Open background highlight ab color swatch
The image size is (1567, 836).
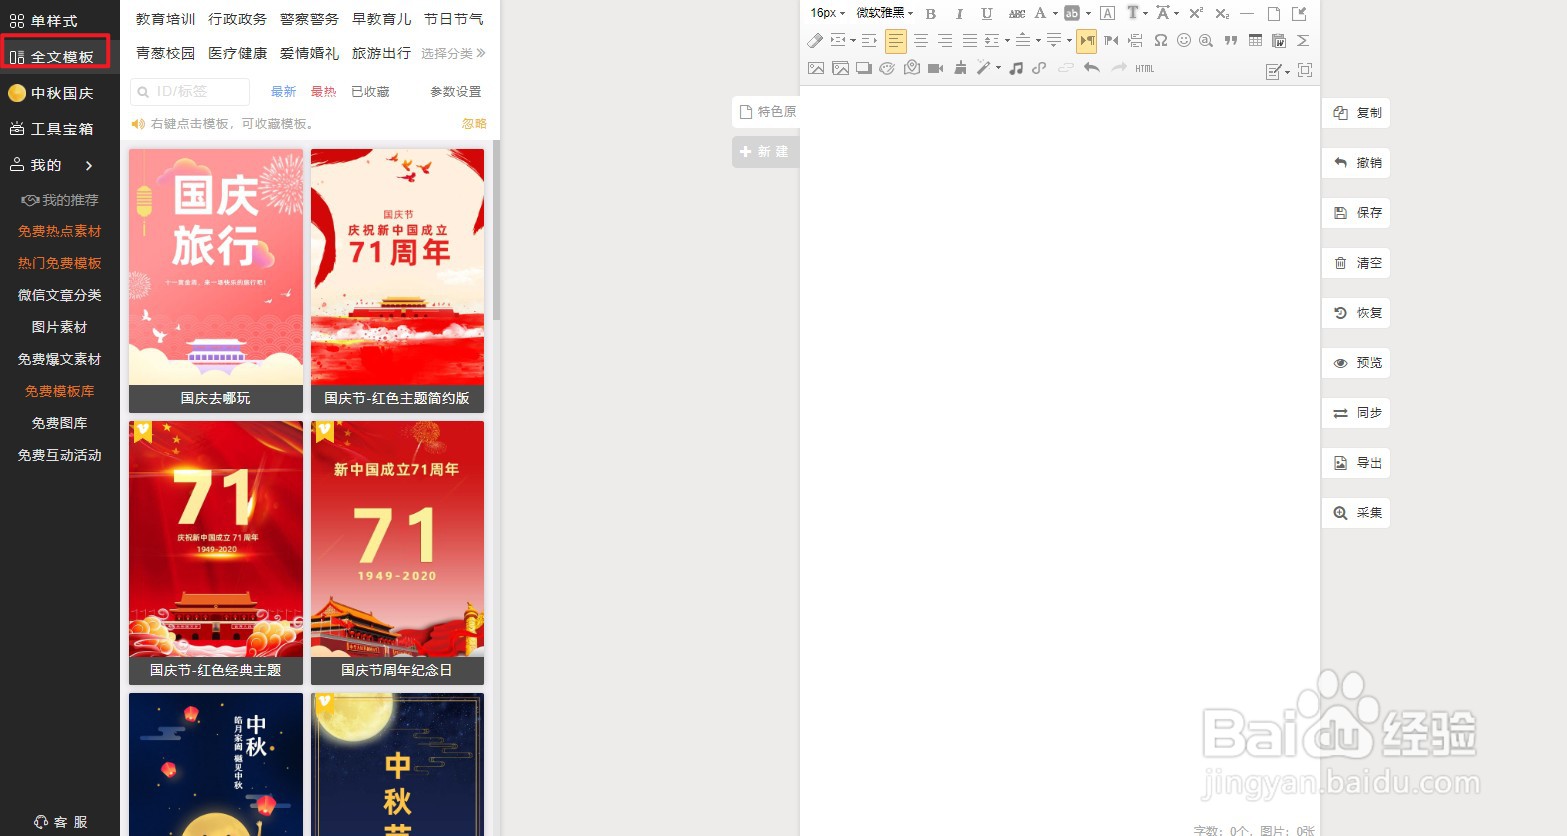[x=1072, y=13]
